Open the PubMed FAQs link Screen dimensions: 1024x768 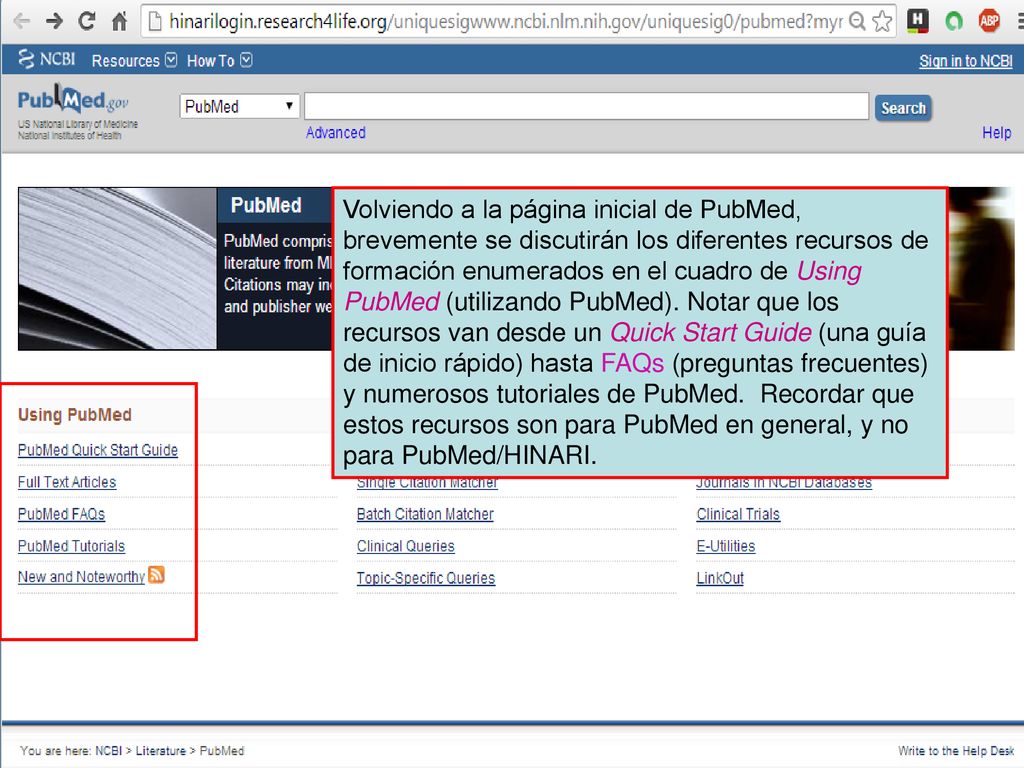61,514
